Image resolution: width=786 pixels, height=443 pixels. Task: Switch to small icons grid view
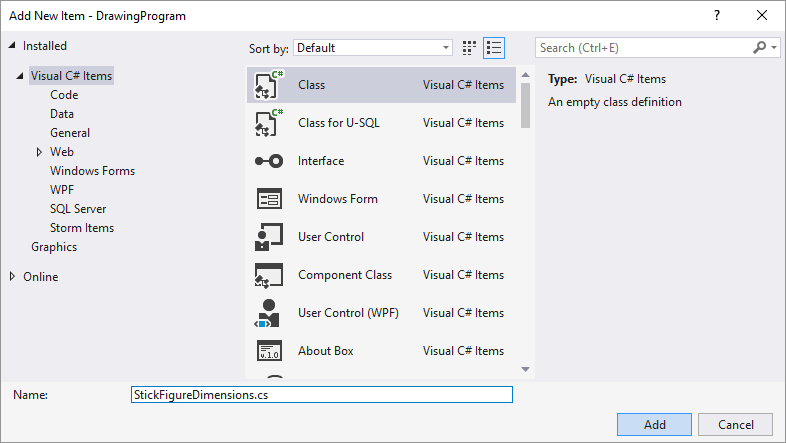(470, 48)
